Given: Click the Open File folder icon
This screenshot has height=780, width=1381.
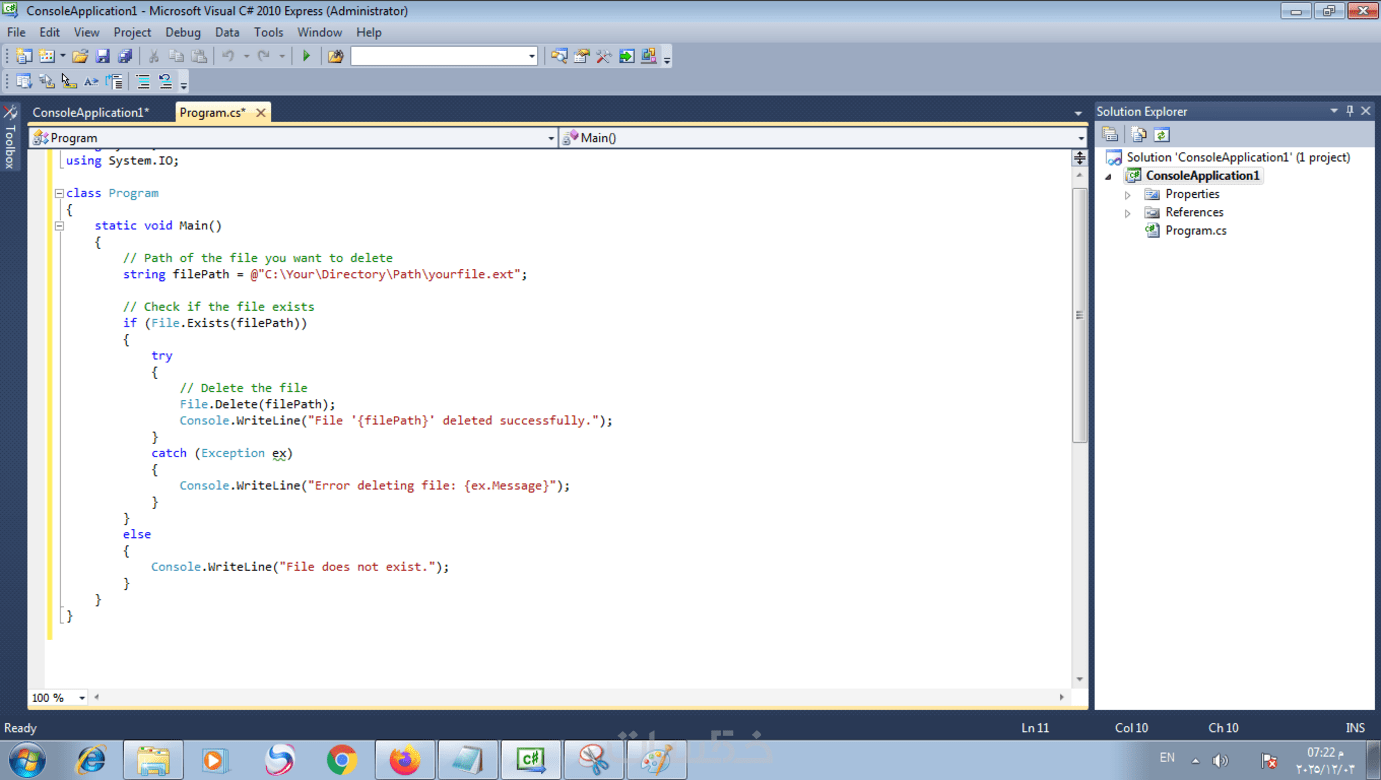Looking at the screenshot, I should pyautogui.click(x=80, y=56).
